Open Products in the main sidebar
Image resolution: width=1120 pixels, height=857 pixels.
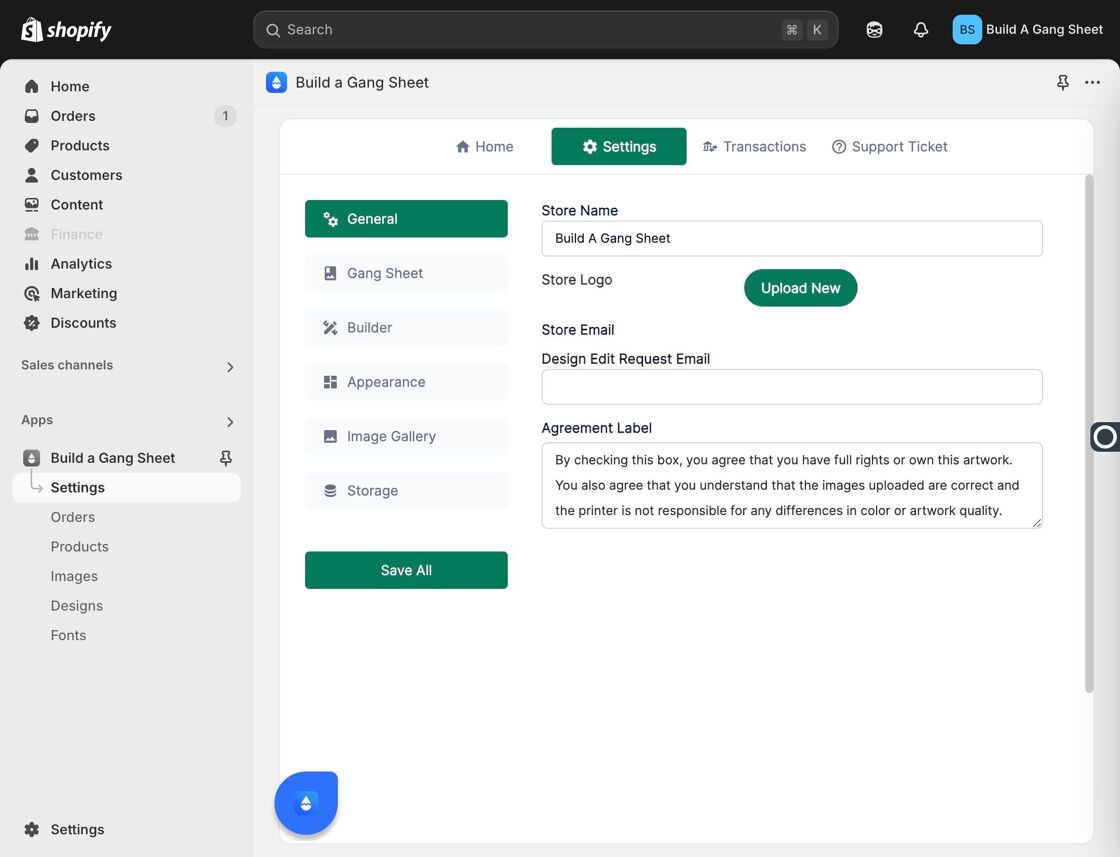pos(79,146)
